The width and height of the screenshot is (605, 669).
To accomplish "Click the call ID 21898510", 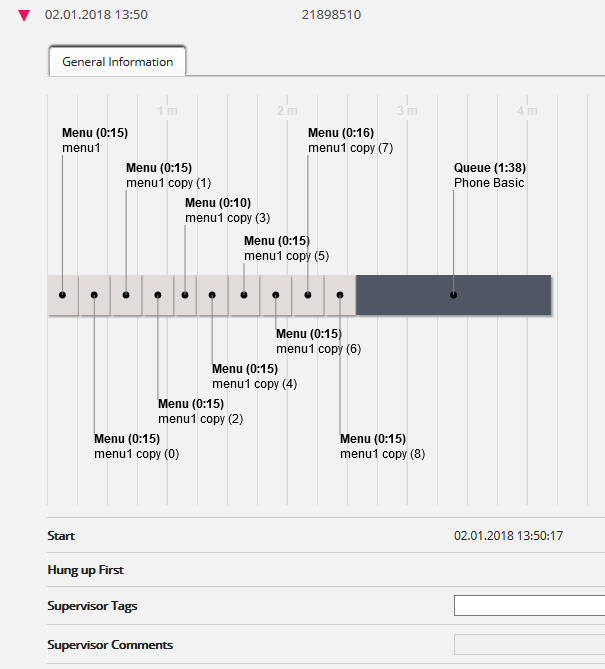I will tap(331, 16).
